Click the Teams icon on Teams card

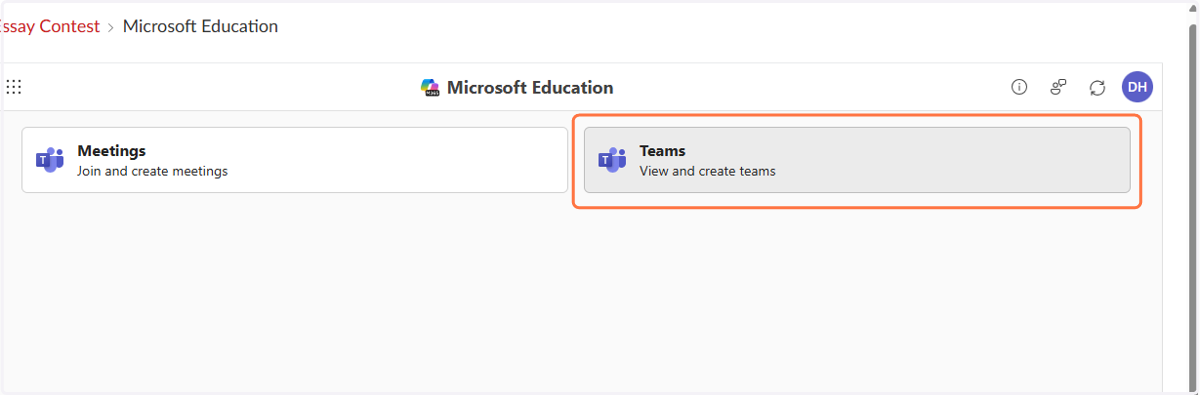click(612, 159)
